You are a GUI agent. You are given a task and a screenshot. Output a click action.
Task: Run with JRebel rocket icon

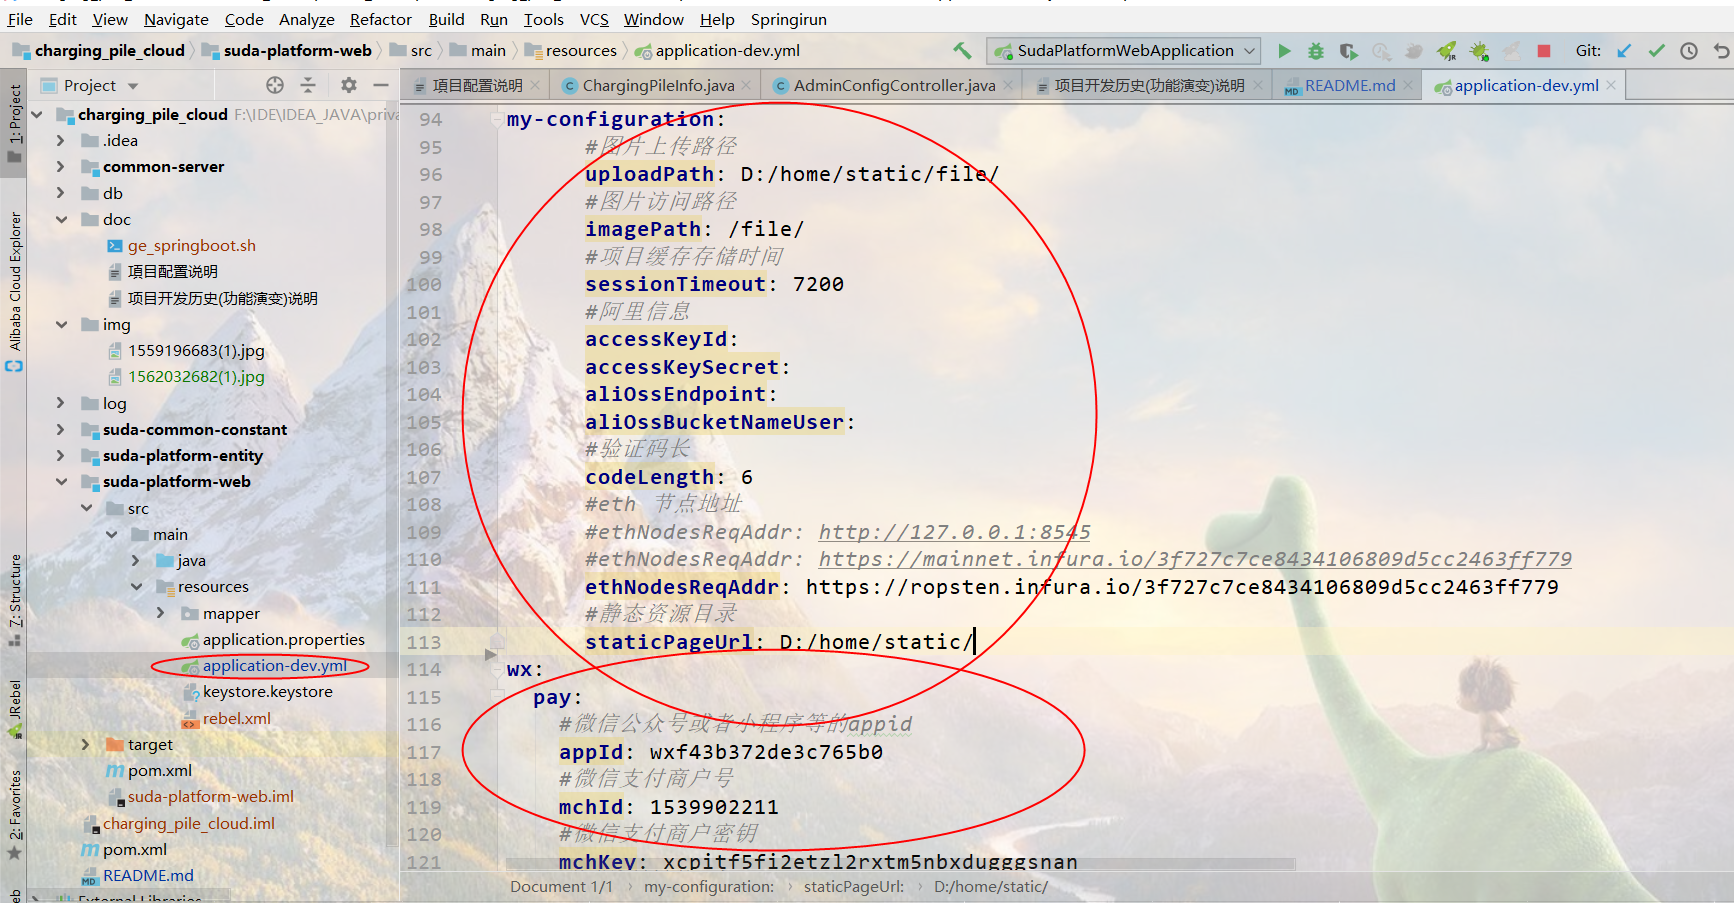point(1446,50)
